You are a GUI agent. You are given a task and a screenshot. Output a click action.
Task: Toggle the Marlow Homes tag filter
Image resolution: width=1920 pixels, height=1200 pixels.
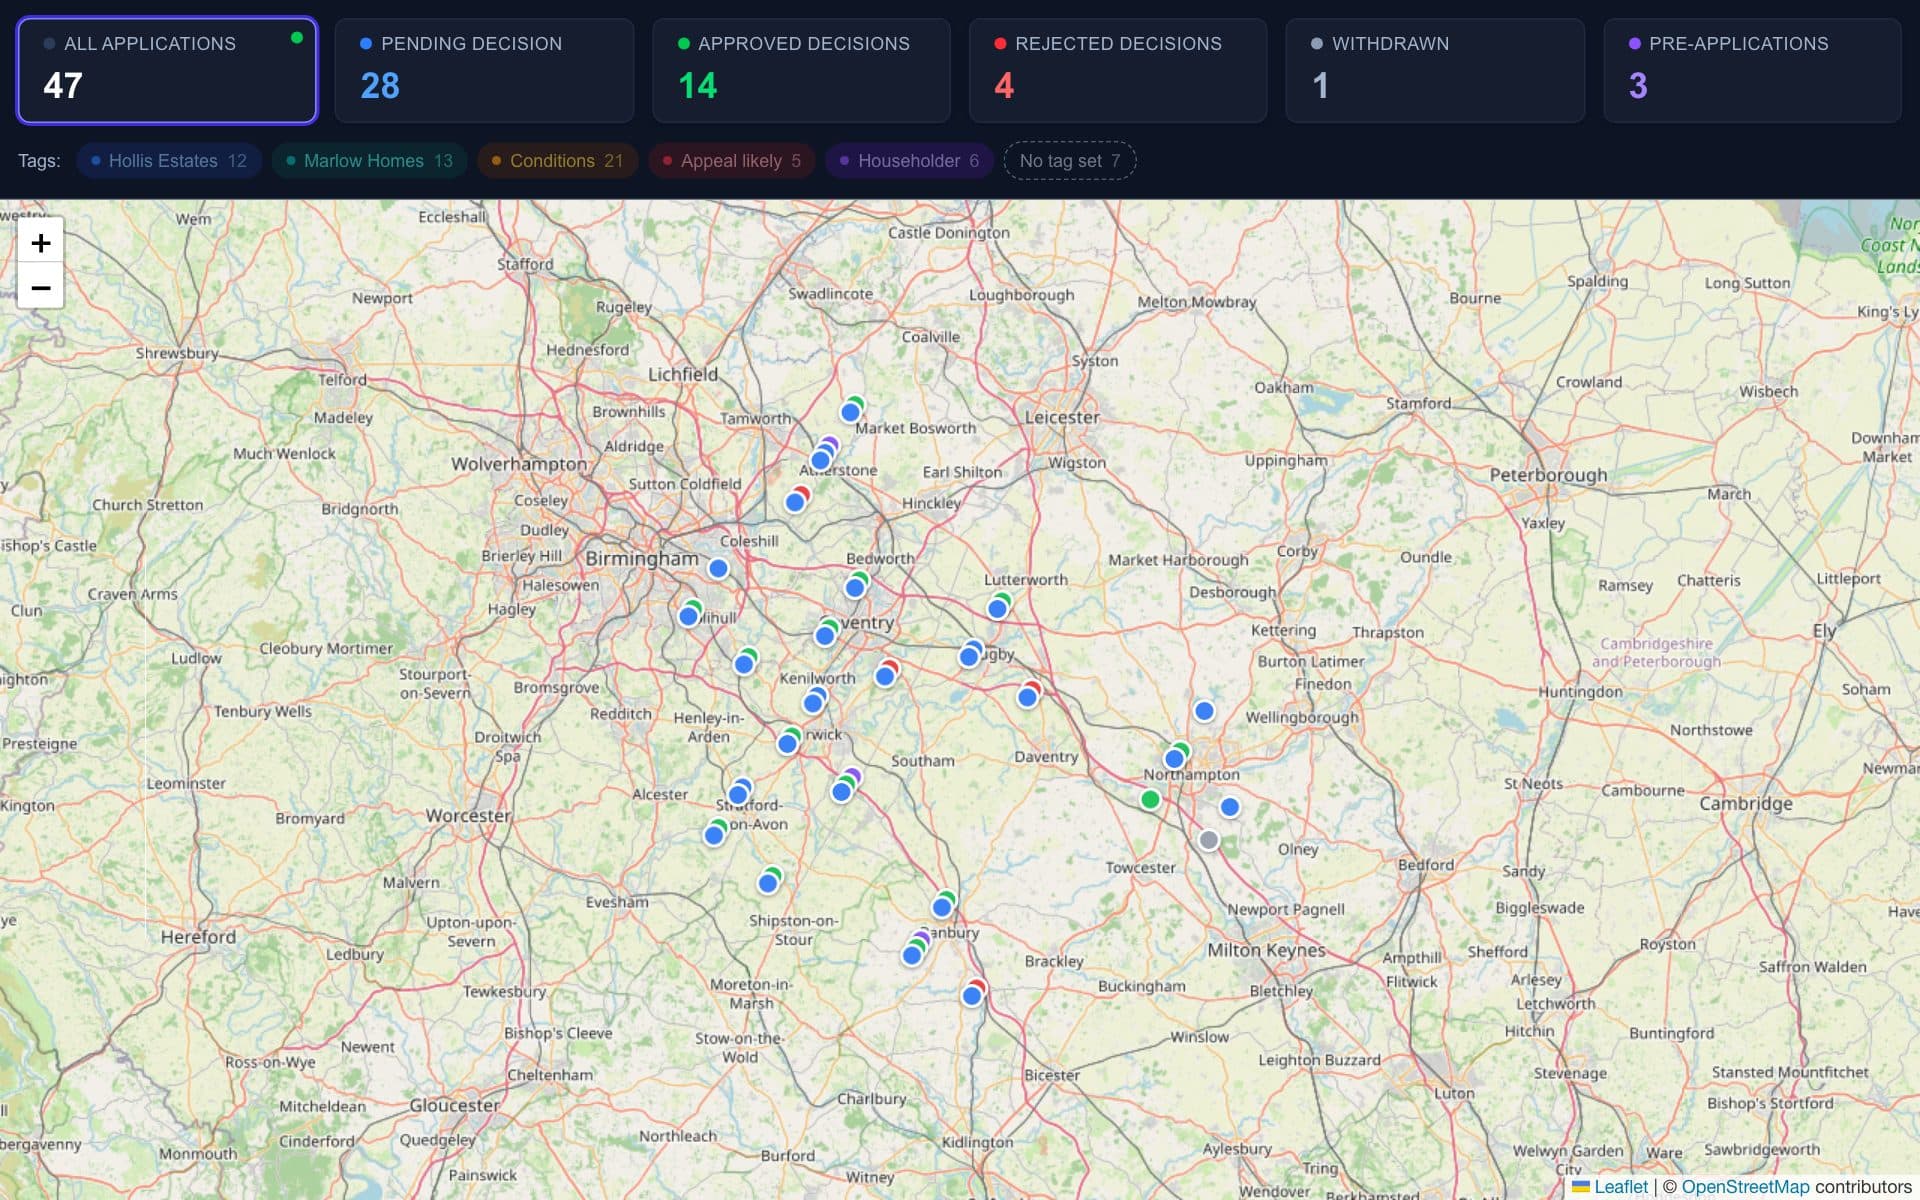[369, 161]
